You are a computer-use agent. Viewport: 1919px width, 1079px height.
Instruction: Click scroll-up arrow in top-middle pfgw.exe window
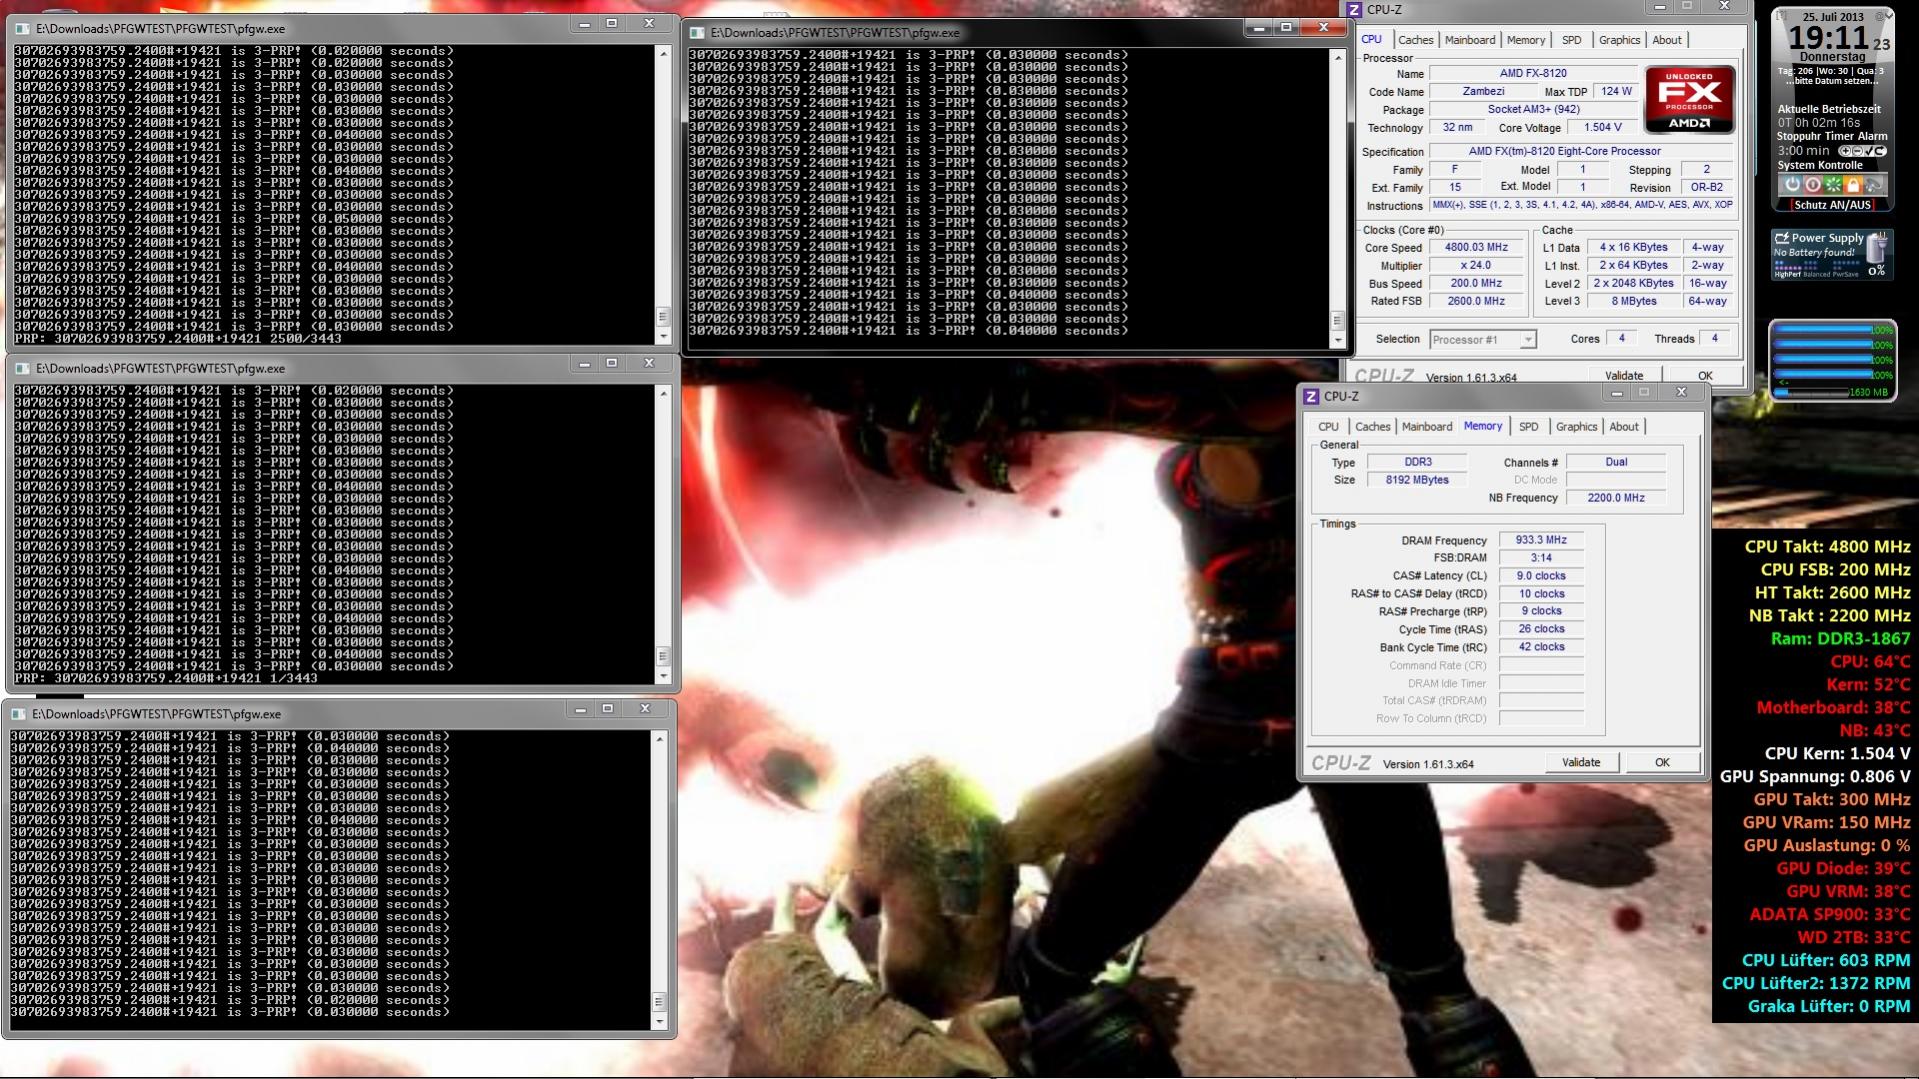click(1338, 57)
